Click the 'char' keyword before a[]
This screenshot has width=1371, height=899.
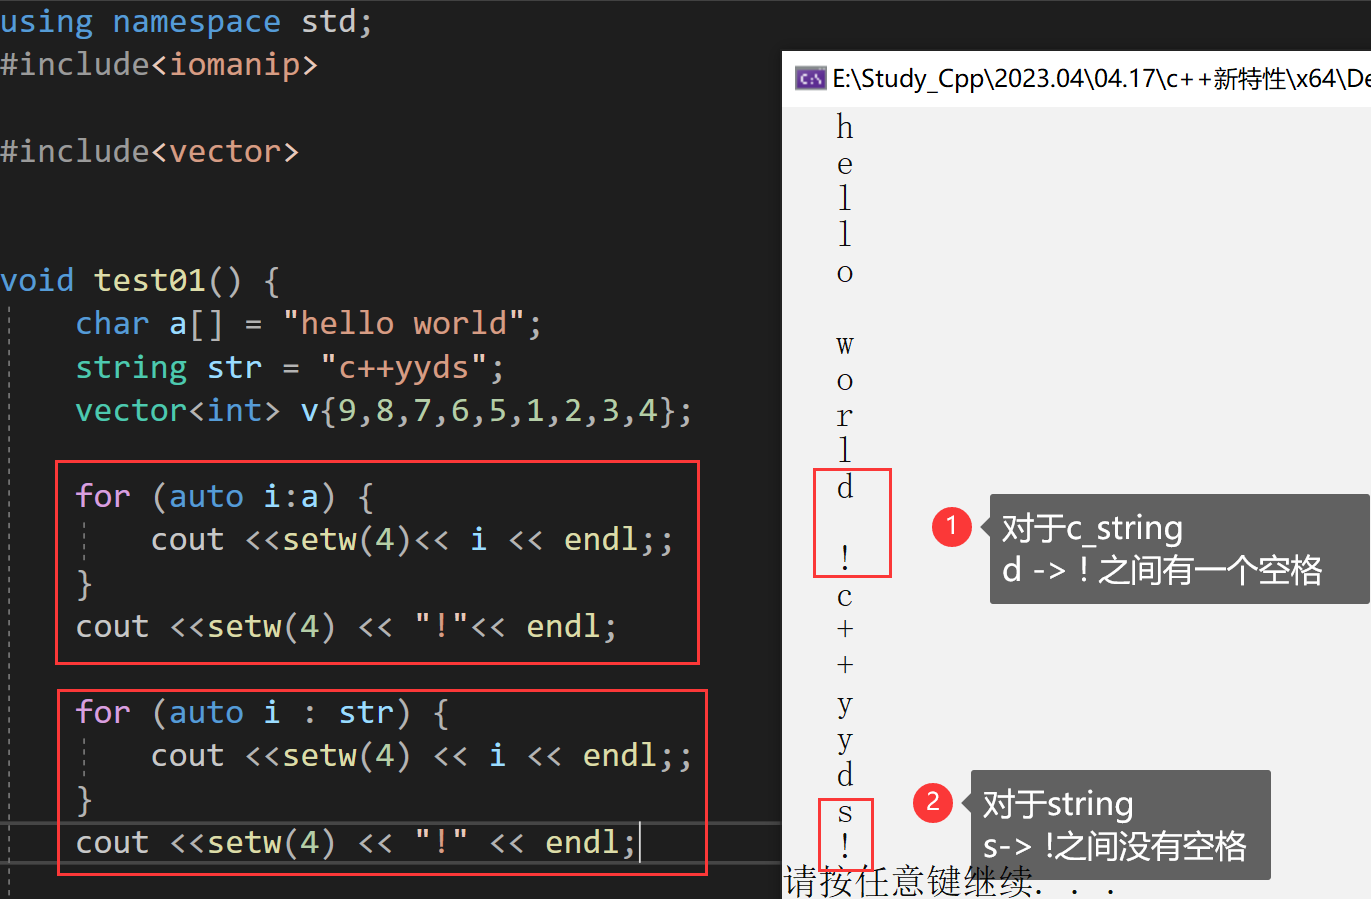coord(112,324)
